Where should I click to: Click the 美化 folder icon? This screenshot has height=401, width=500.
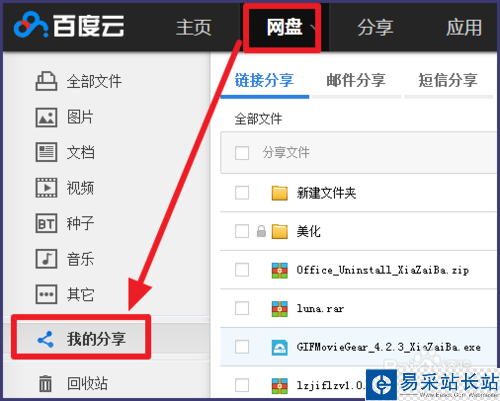click(x=280, y=231)
